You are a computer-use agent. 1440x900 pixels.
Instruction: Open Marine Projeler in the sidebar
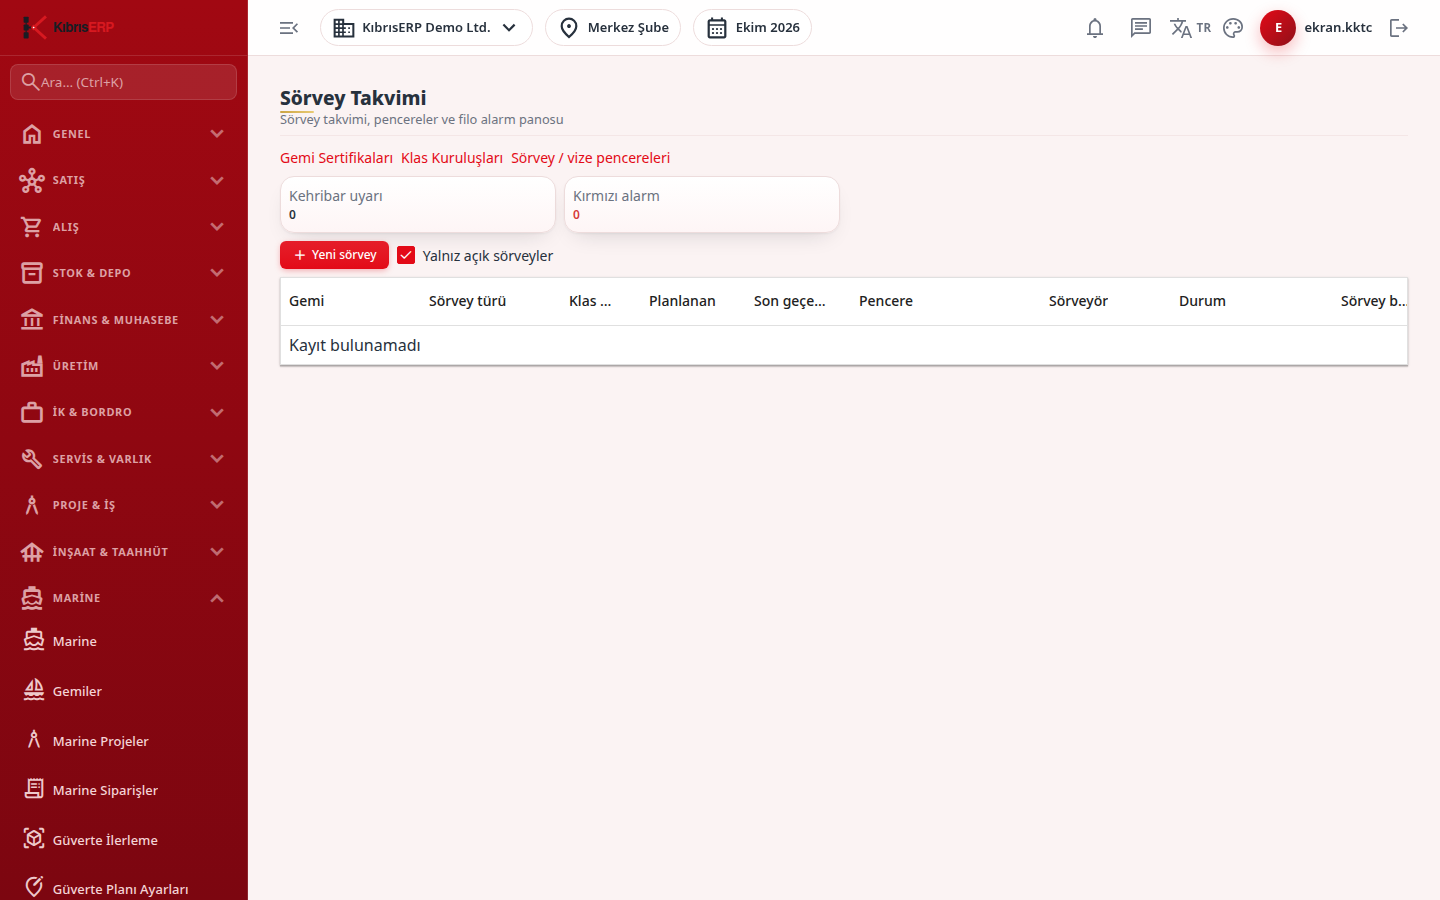pyautogui.click(x=124, y=741)
